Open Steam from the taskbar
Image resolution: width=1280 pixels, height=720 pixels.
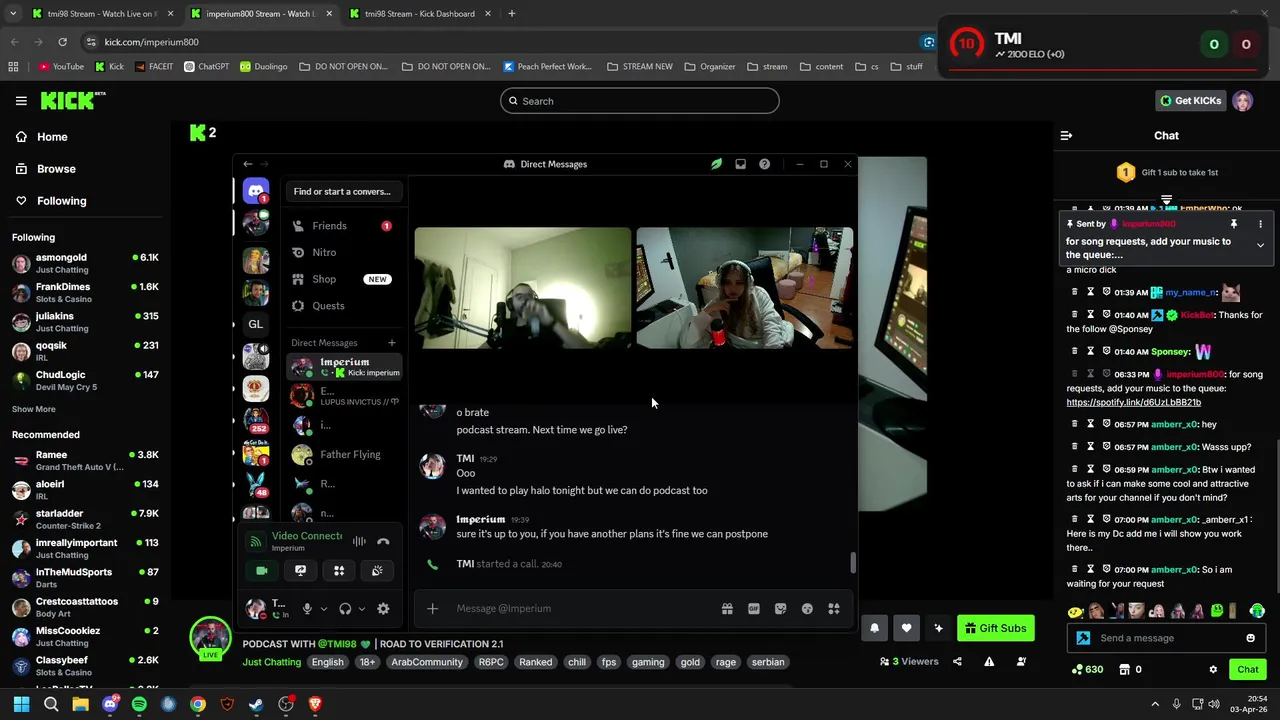click(256, 704)
